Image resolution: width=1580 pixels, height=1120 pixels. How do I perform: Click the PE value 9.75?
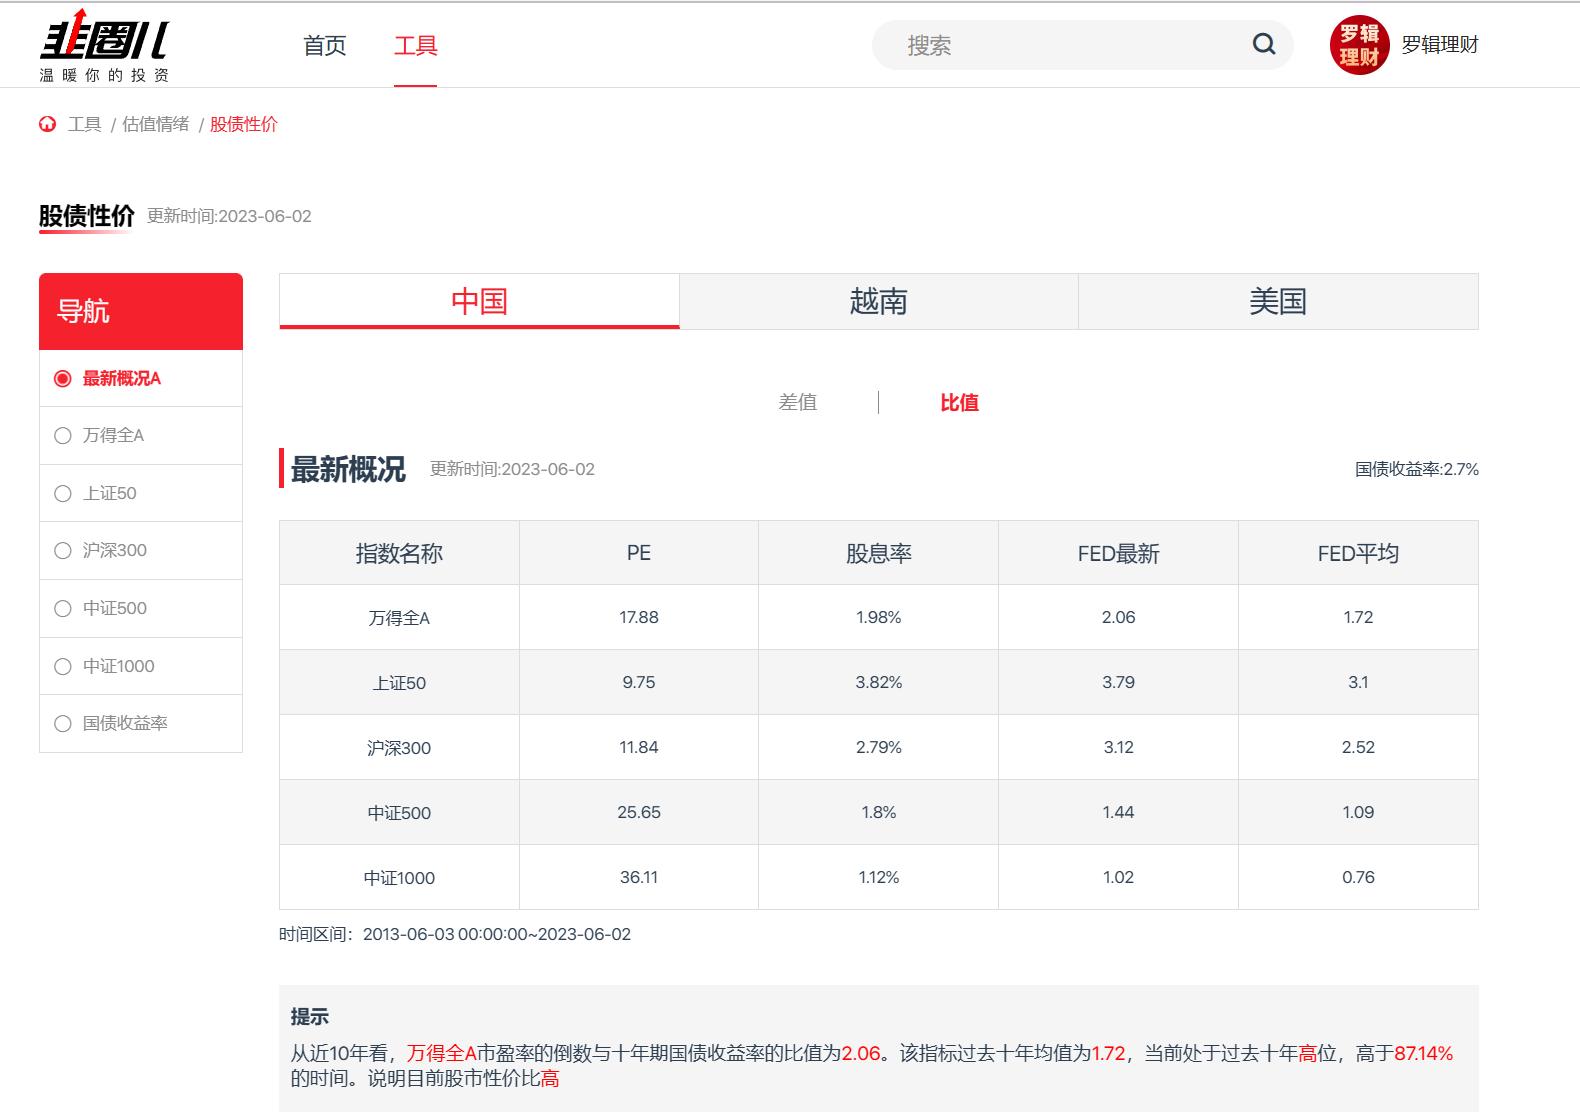coord(639,682)
